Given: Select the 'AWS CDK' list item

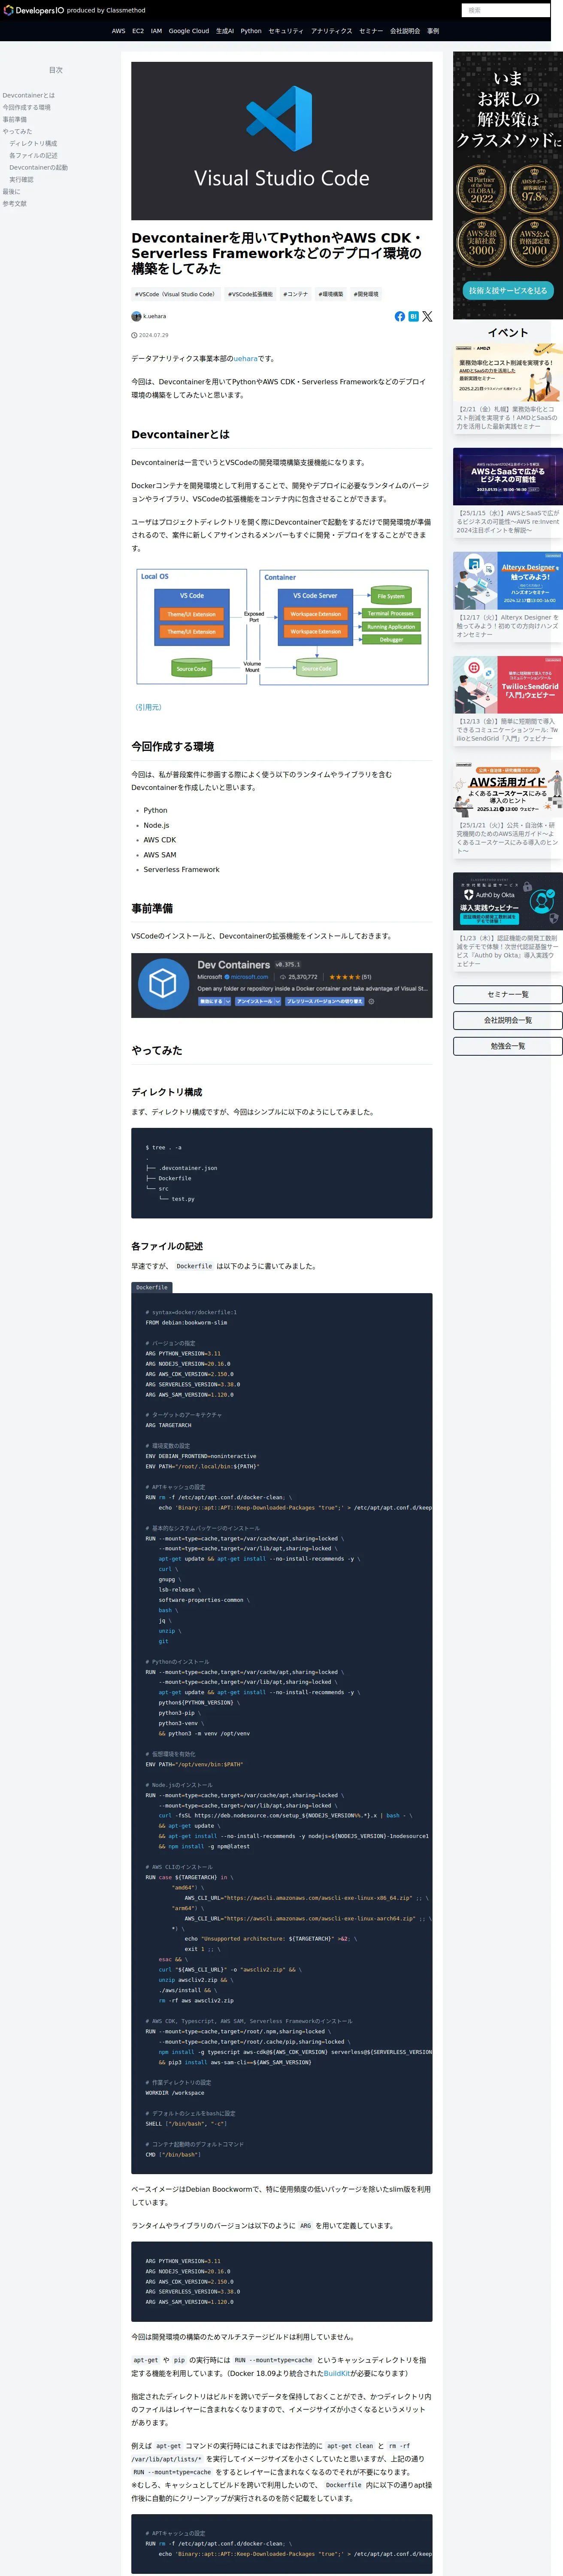Looking at the screenshot, I should point(159,840).
